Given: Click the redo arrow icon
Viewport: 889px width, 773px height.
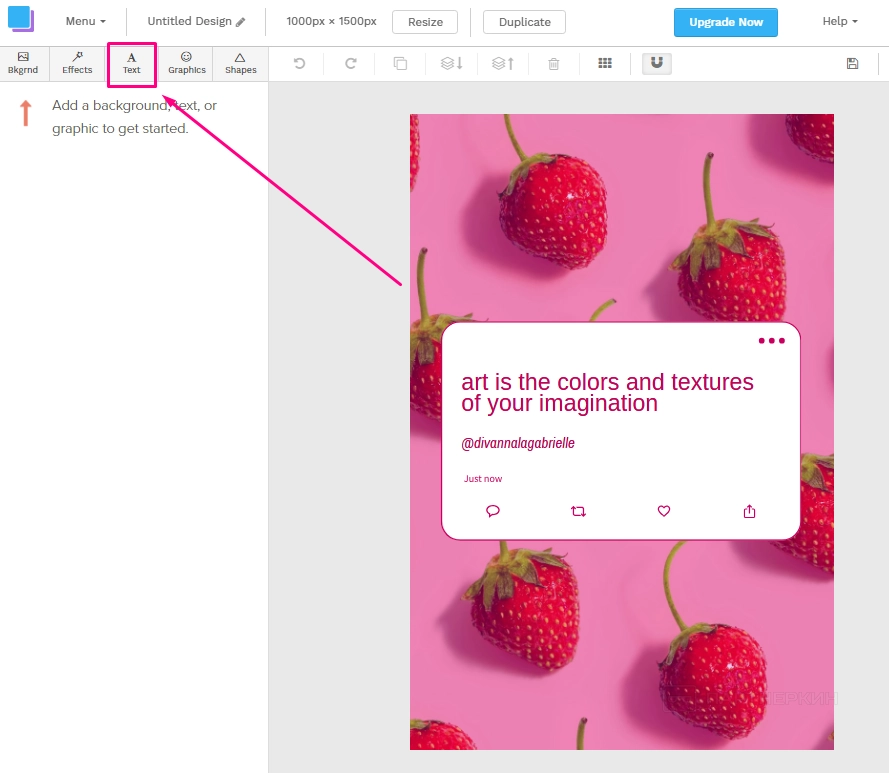Looking at the screenshot, I should [351, 64].
